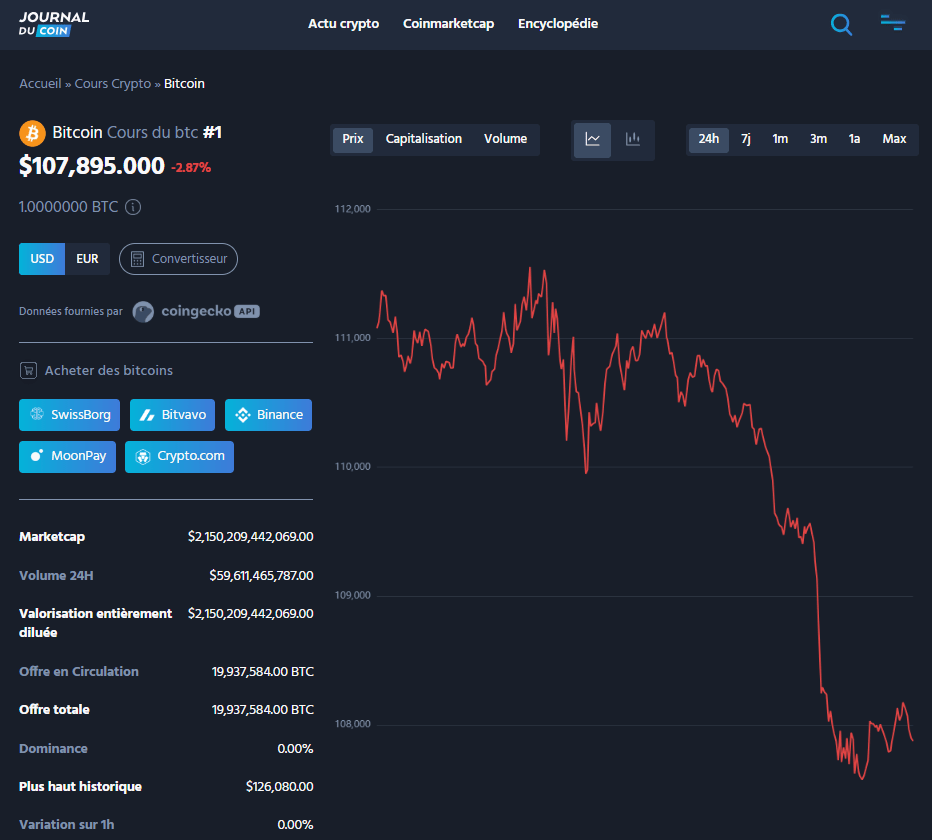The width and height of the screenshot is (932, 840).
Task: Click the info icon next to 1.0000000 BTC
Action: click(x=134, y=207)
